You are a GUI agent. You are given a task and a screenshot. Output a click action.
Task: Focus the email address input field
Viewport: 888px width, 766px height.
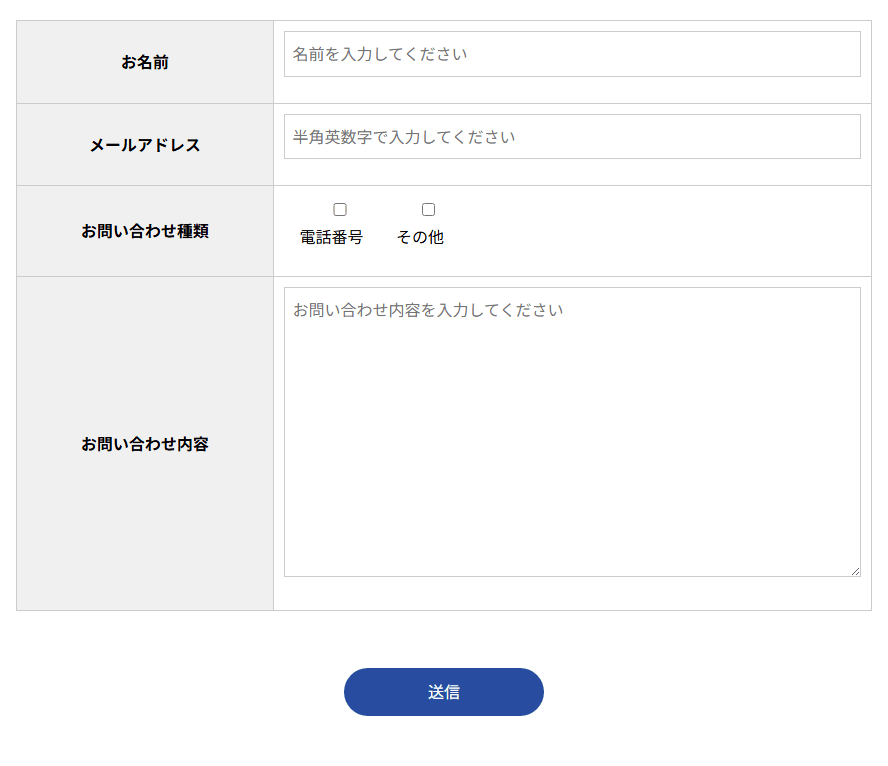572,136
